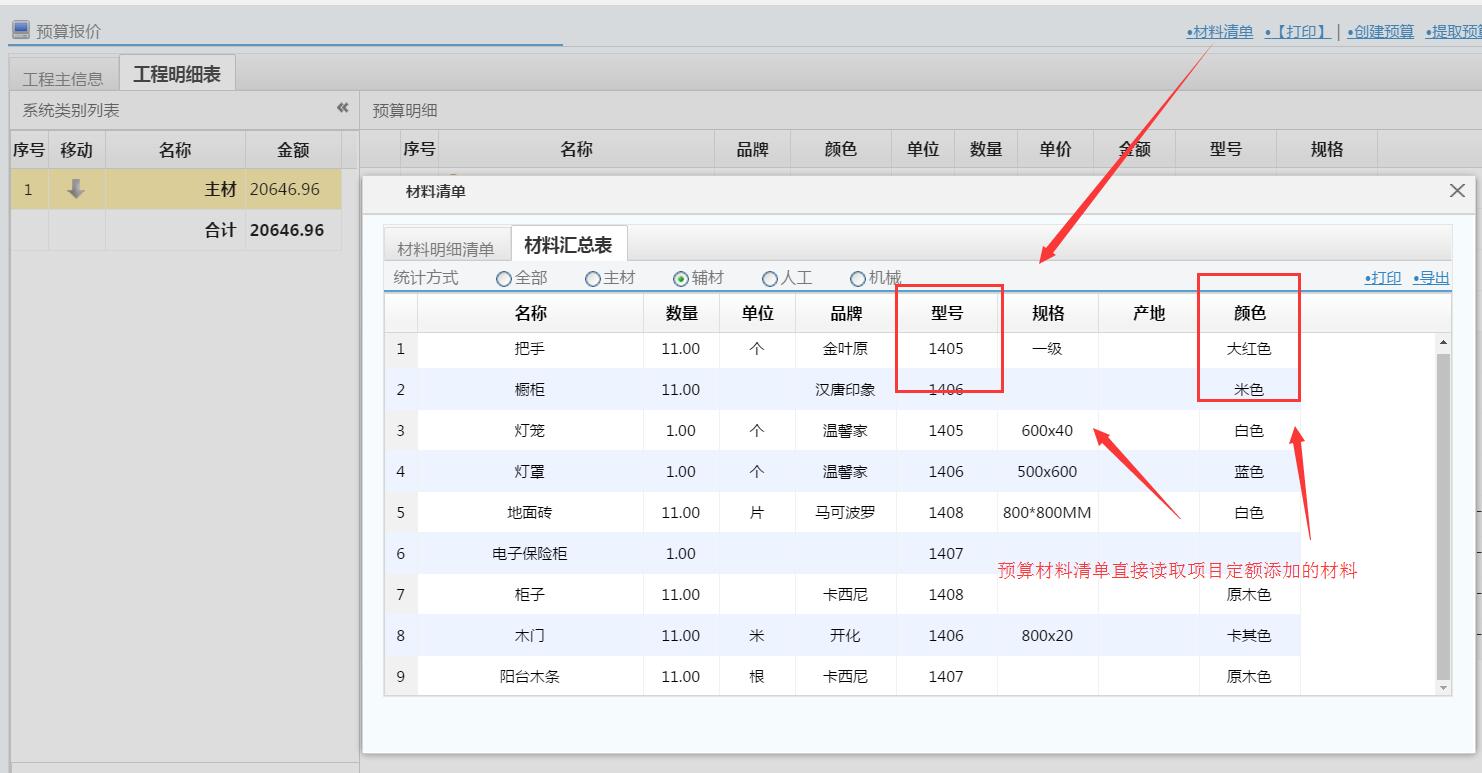1482x773 pixels.
Task: Click the 打印 link above material table
Action: [1383, 278]
